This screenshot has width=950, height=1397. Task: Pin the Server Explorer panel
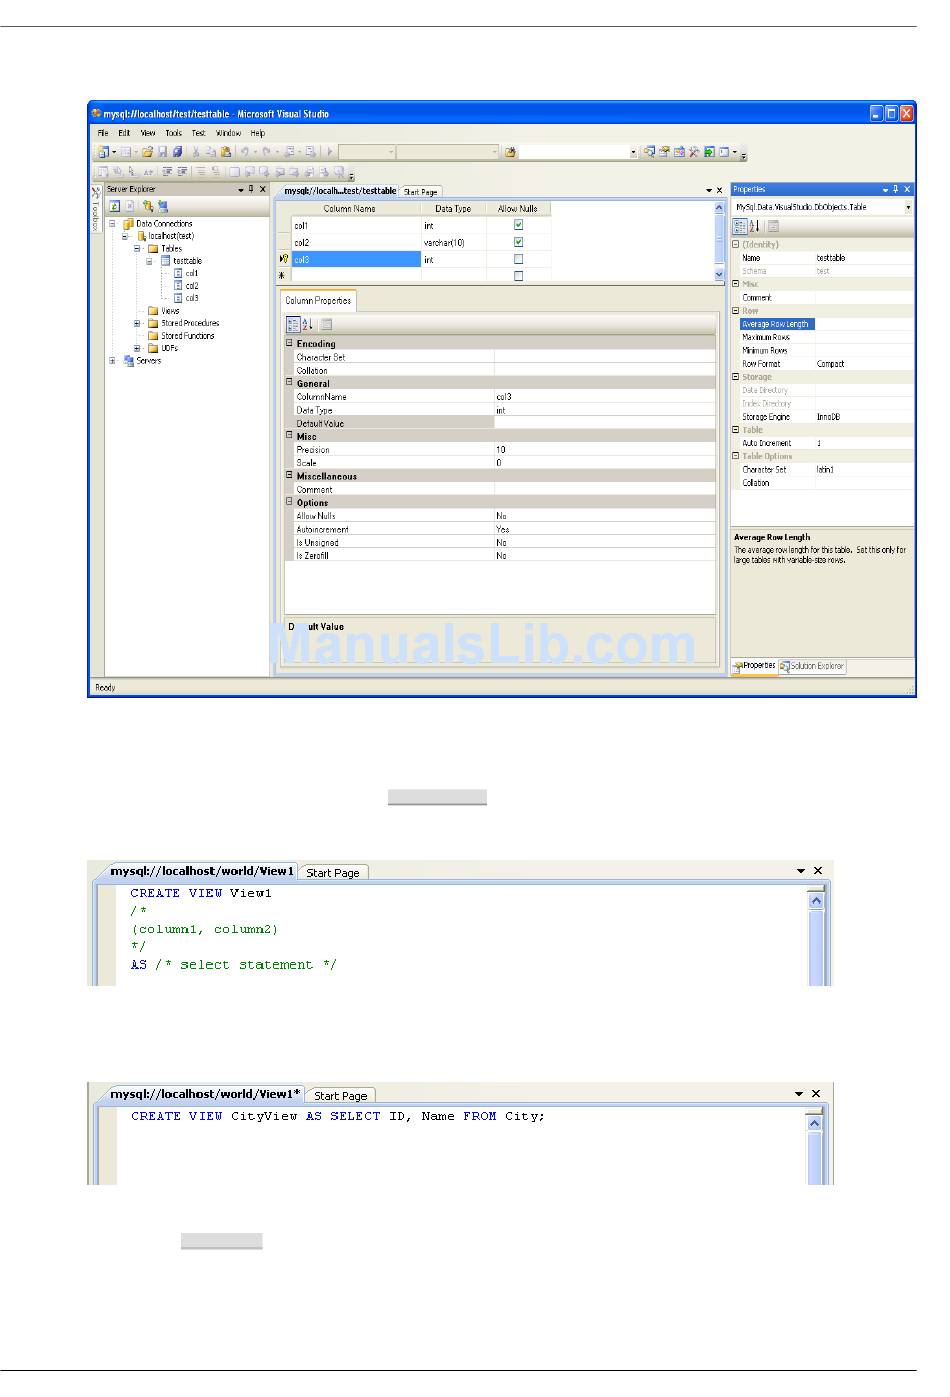tap(251, 189)
